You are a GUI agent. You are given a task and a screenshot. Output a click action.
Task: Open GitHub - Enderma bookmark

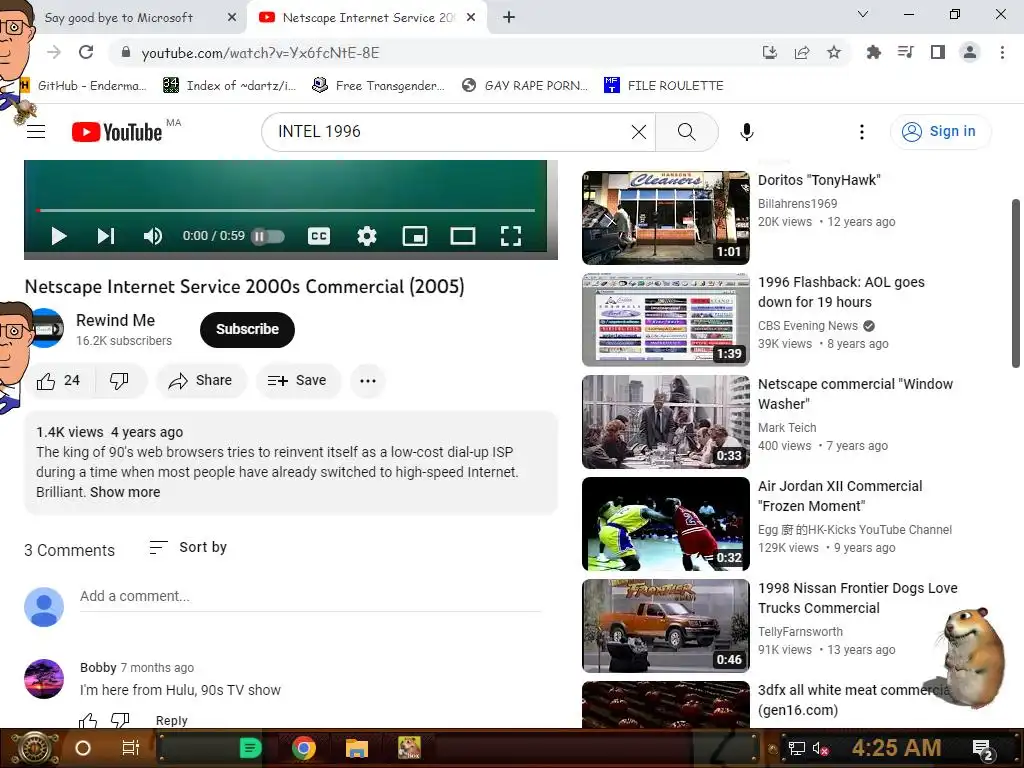point(84,86)
